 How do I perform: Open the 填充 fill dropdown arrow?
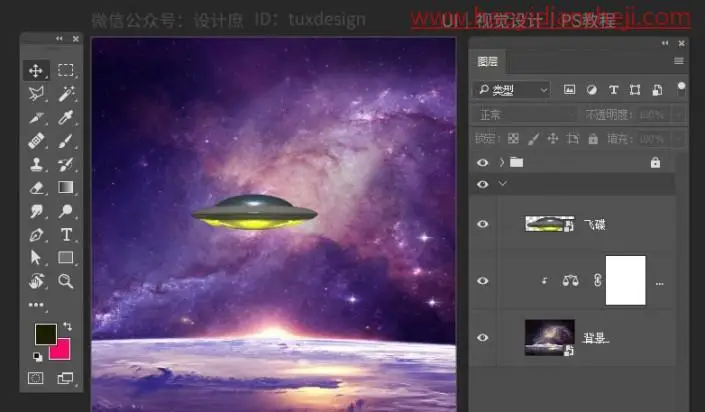[x=679, y=139]
